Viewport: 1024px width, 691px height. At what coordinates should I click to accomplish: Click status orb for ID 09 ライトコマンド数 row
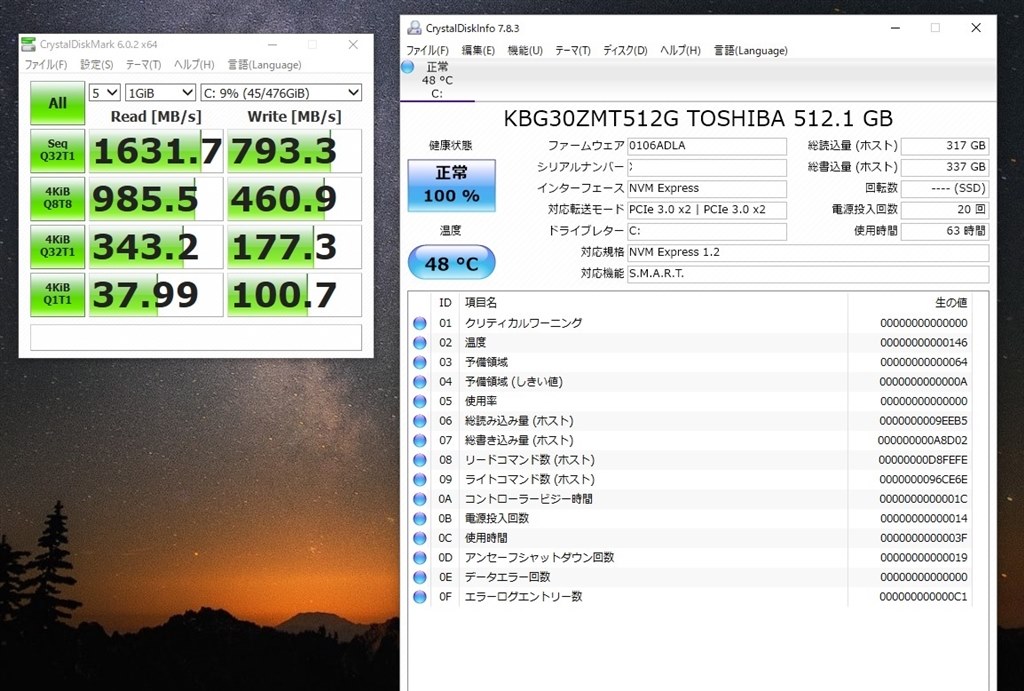click(419, 479)
